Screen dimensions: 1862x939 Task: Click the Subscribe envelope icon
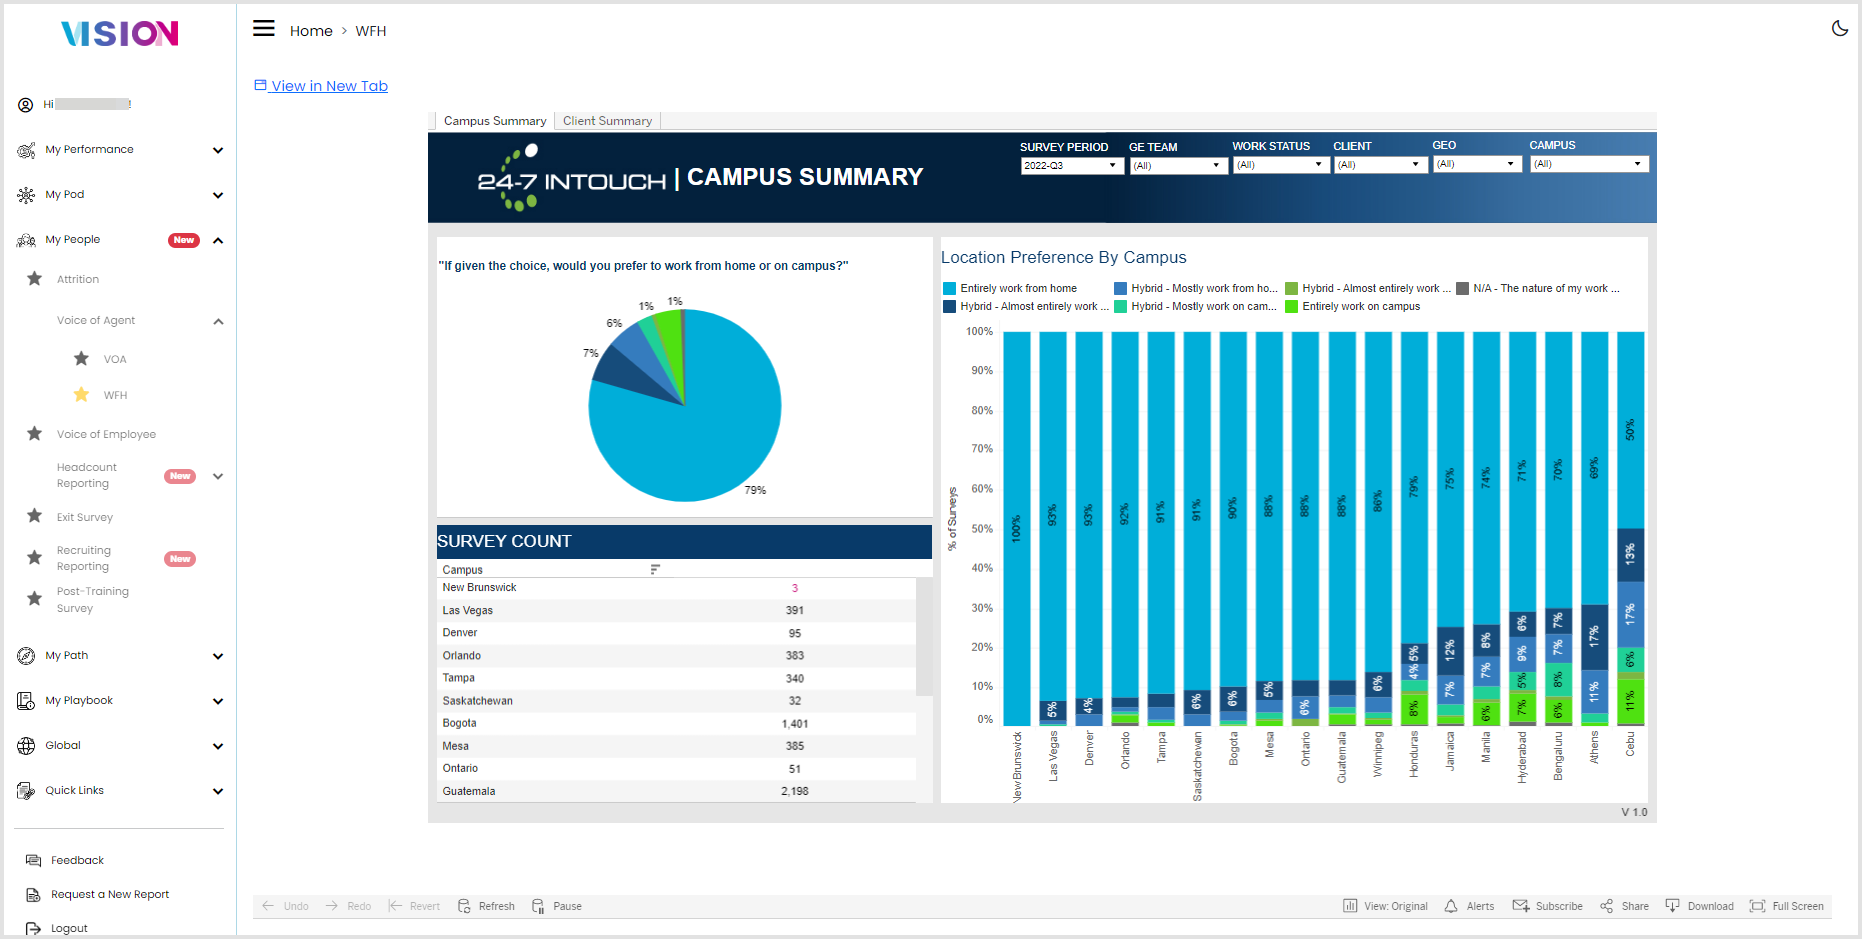1521,906
